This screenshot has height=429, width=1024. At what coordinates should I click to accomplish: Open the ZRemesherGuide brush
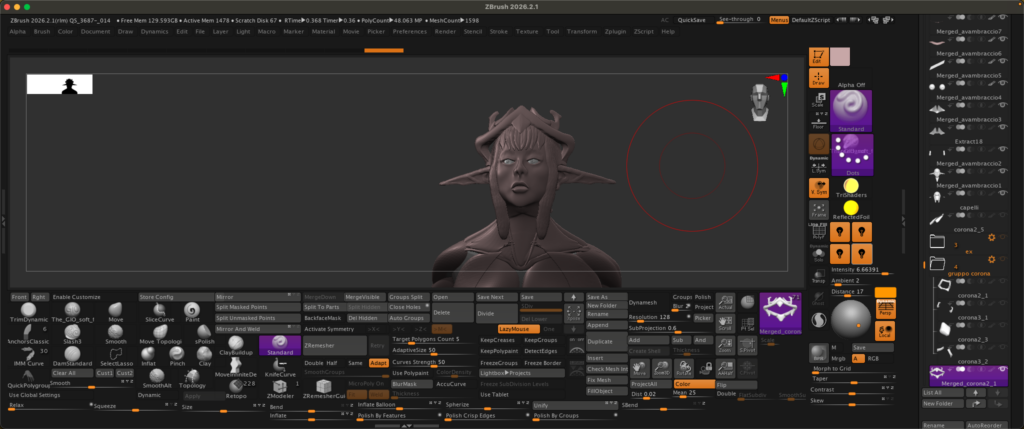324,389
